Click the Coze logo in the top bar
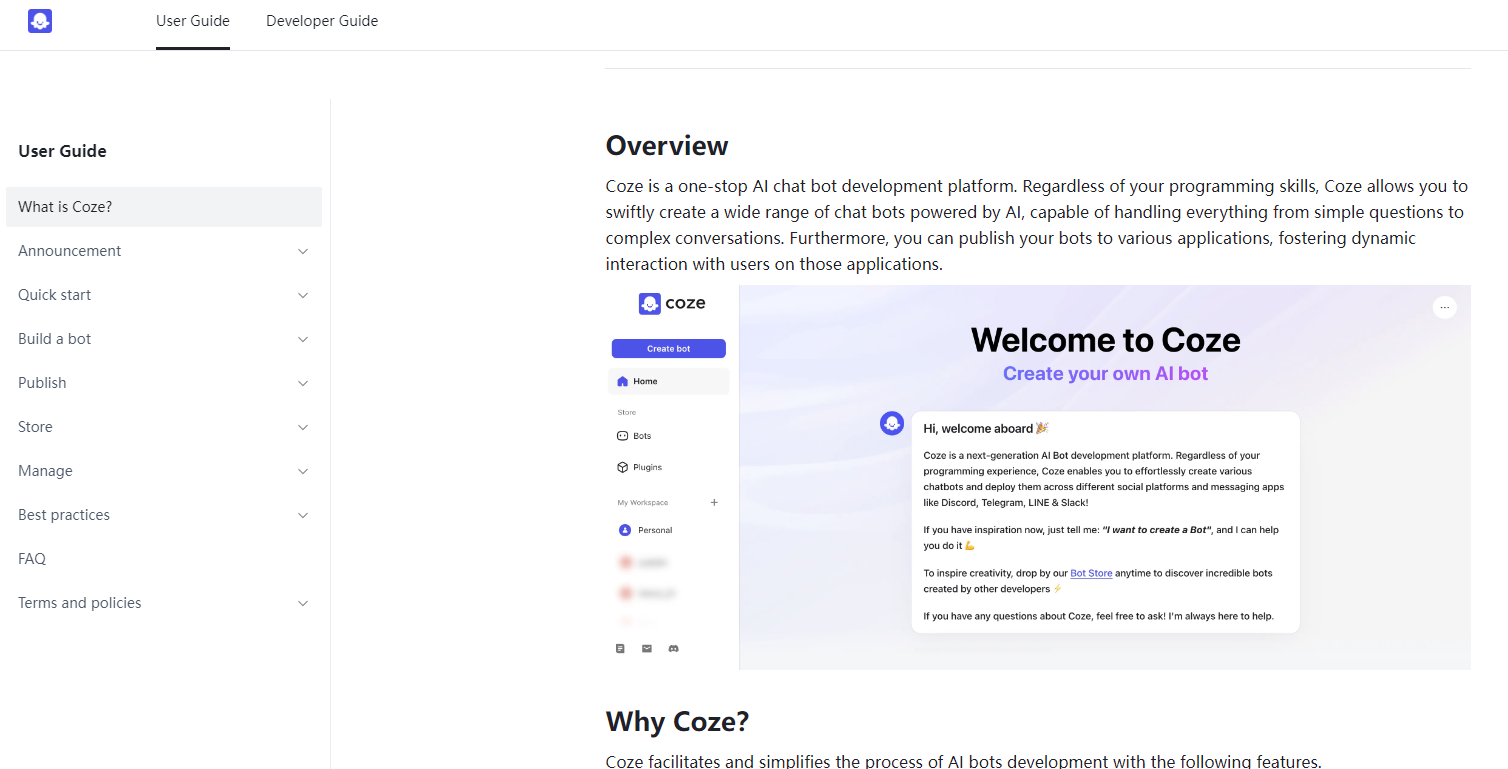 pyautogui.click(x=40, y=21)
